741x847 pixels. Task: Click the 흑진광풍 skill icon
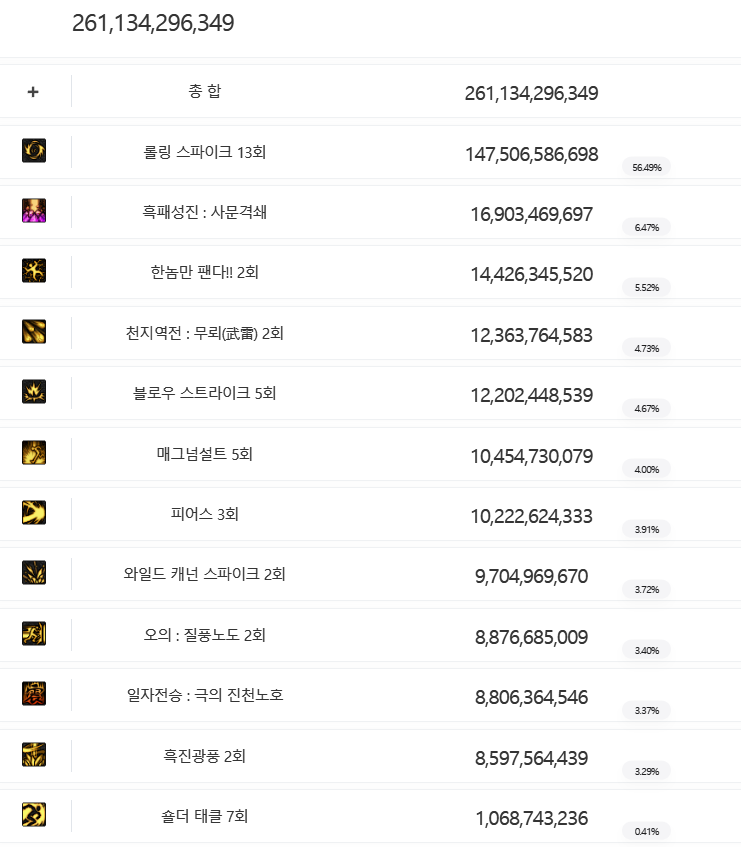[34, 755]
